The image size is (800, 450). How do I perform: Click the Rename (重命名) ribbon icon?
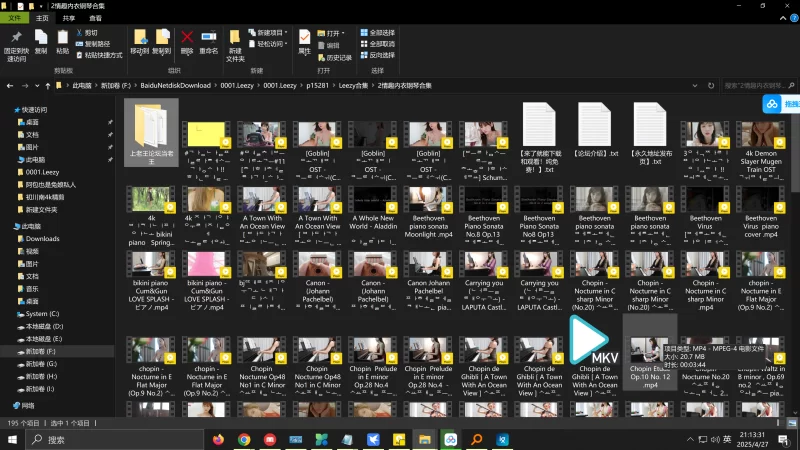pos(208,41)
